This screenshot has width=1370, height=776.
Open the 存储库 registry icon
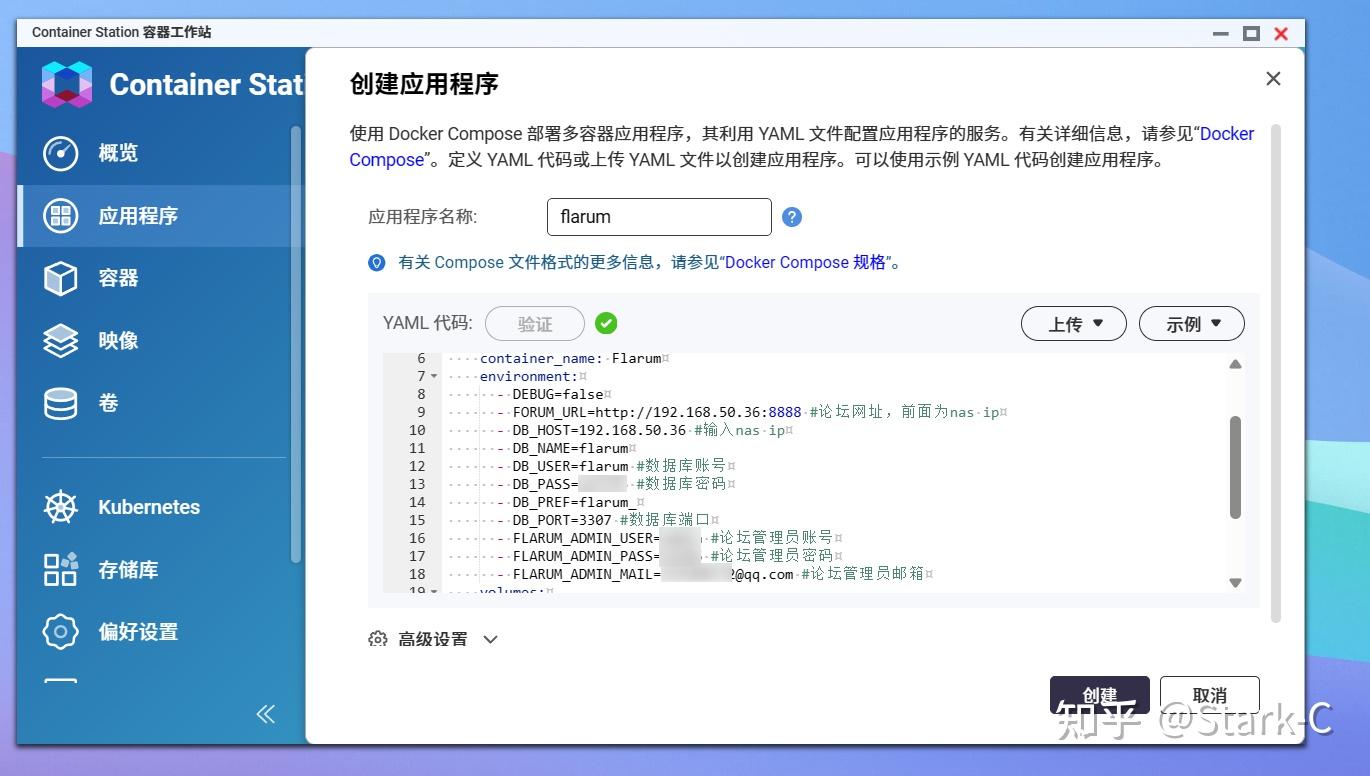pyautogui.click(x=60, y=569)
